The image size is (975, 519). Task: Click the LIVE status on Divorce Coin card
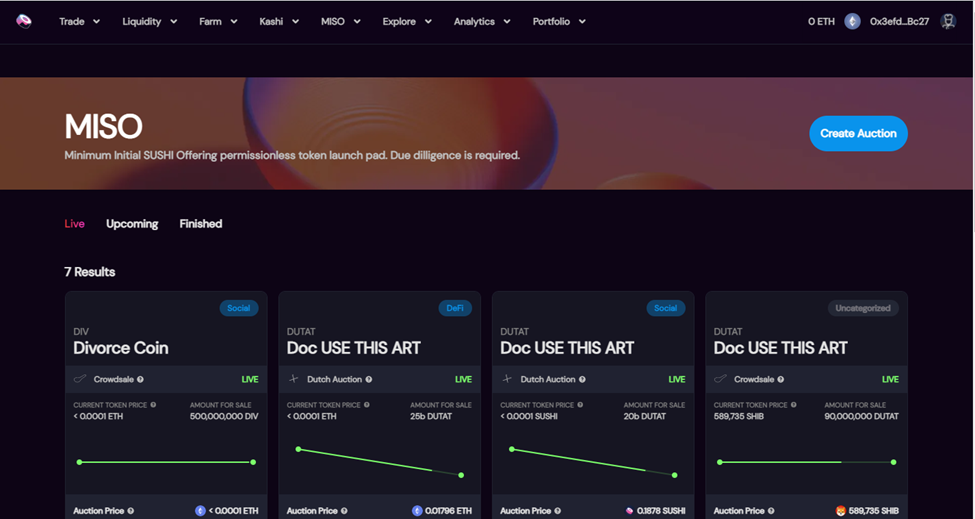pos(250,379)
